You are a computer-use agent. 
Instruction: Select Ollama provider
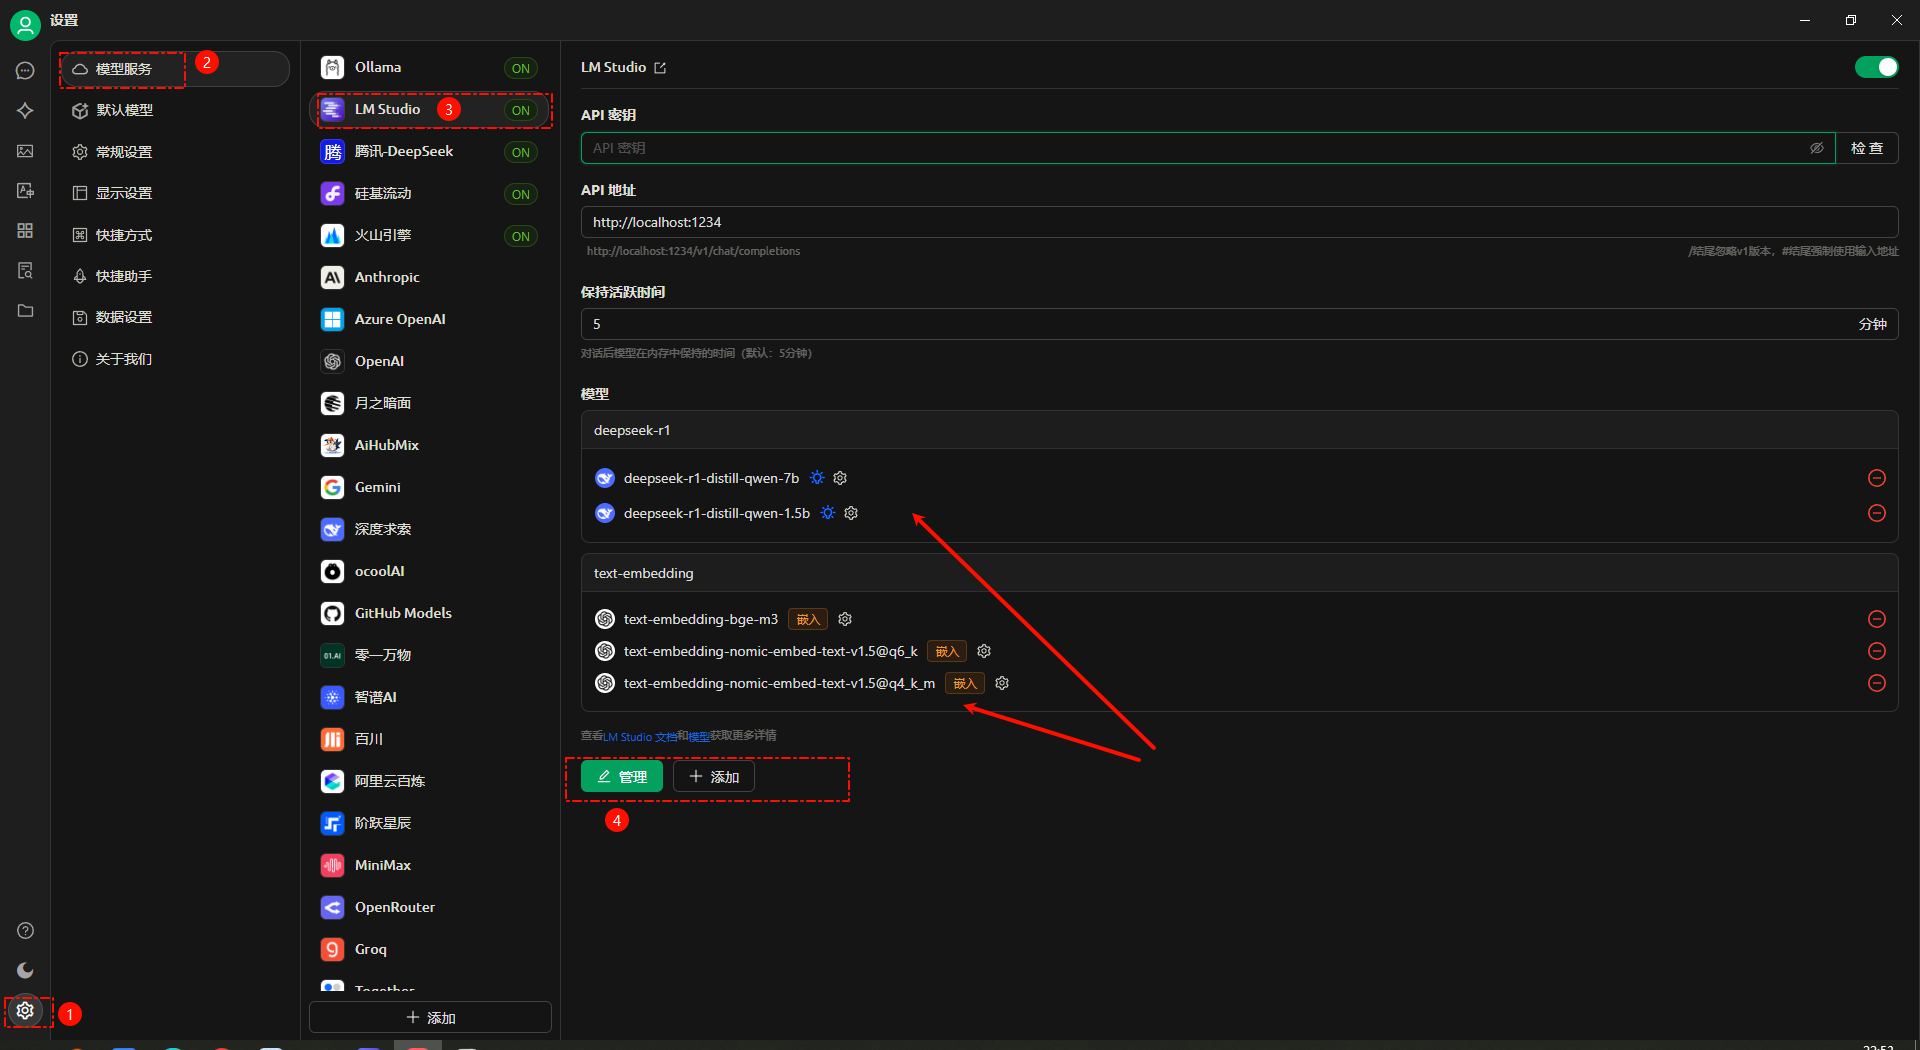click(x=430, y=67)
